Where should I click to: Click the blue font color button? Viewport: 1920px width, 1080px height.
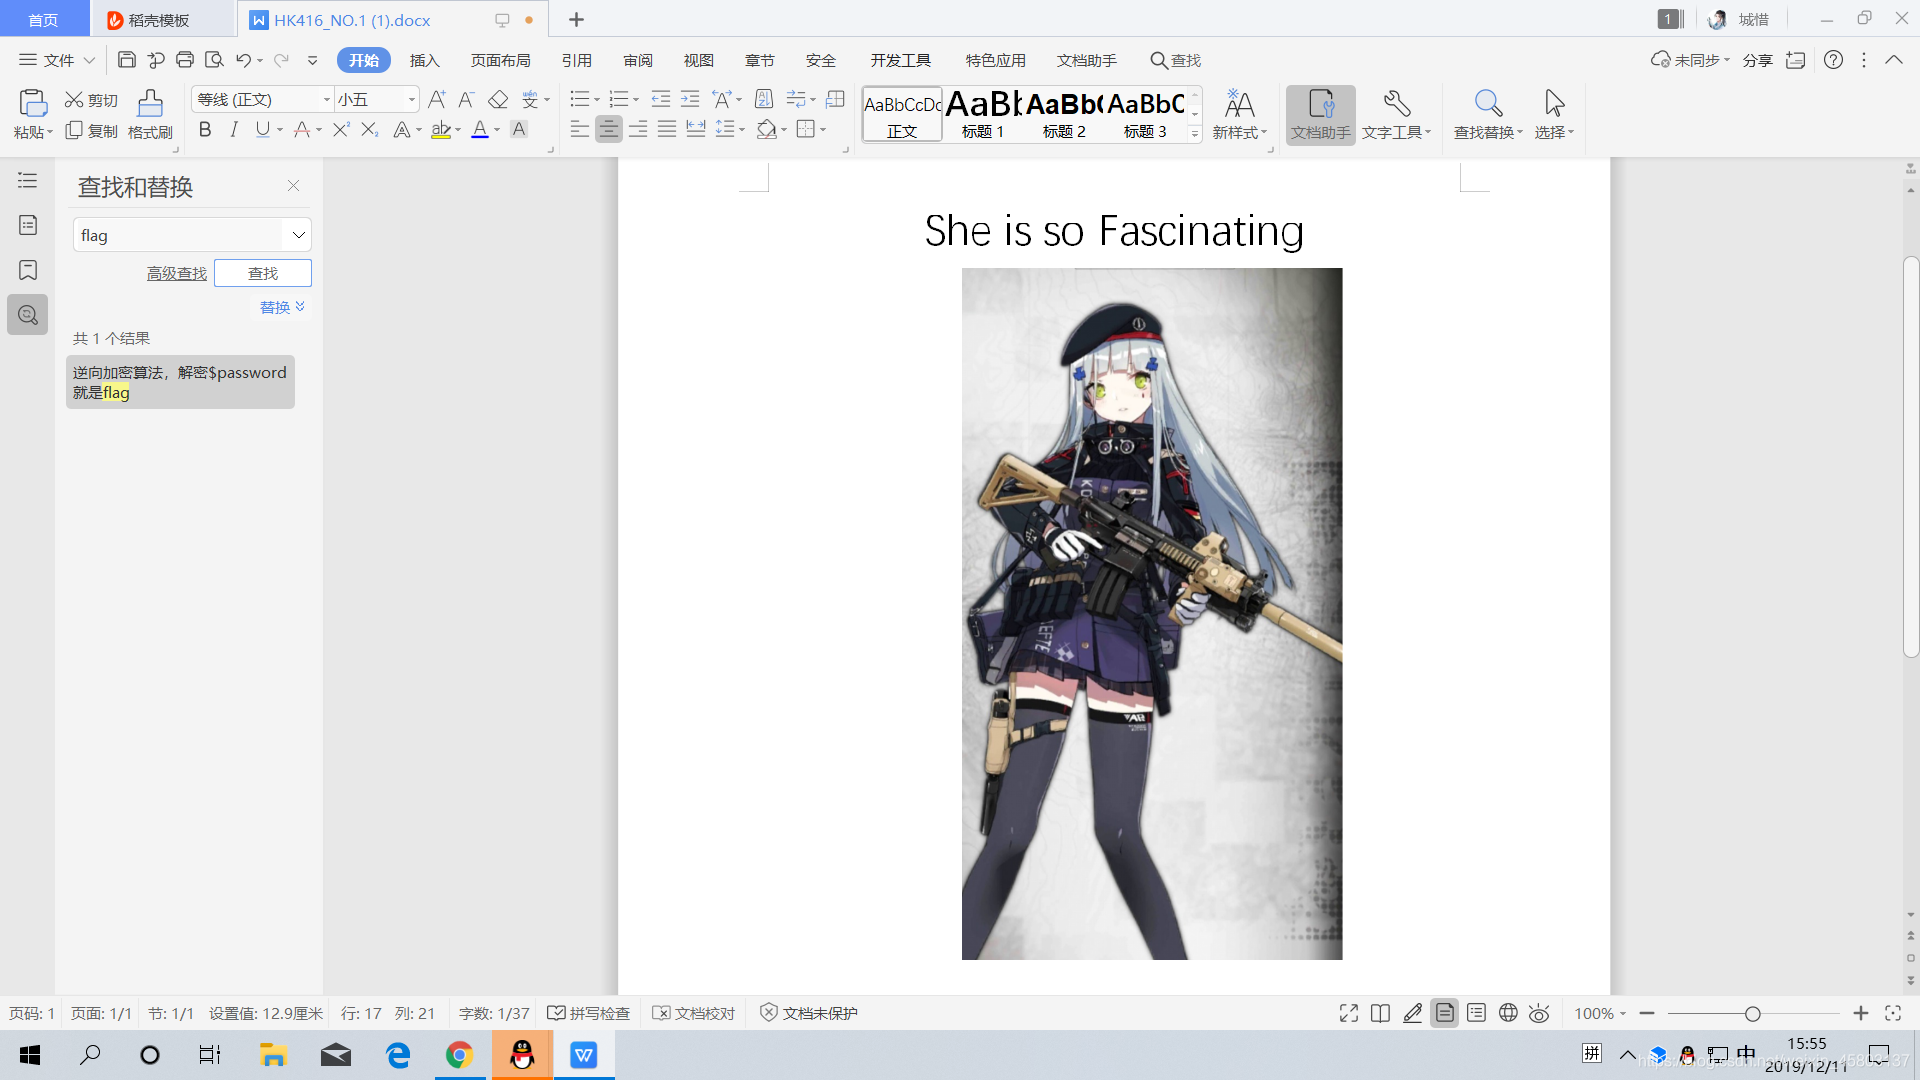[480, 129]
